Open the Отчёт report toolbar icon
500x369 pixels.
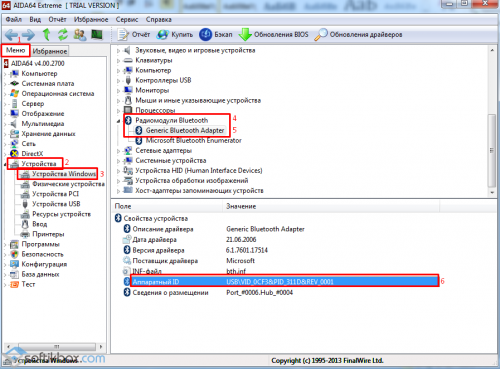click(123, 34)
